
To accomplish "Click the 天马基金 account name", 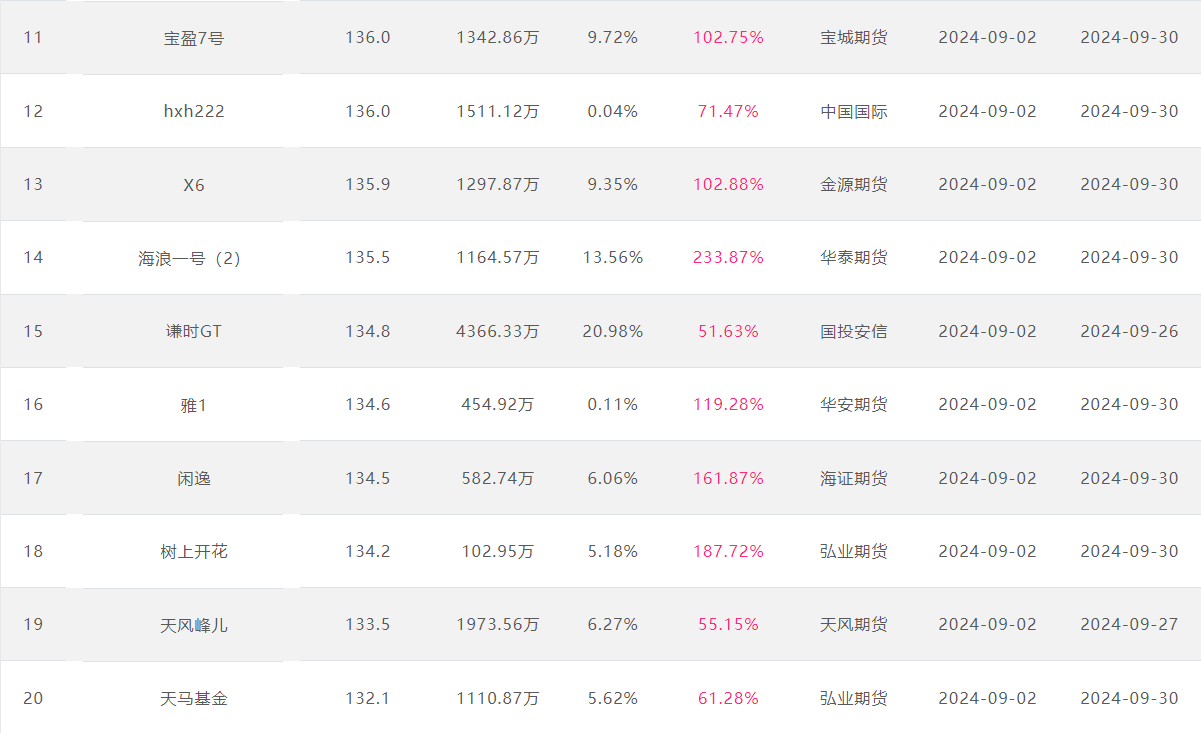I will 194,698.
